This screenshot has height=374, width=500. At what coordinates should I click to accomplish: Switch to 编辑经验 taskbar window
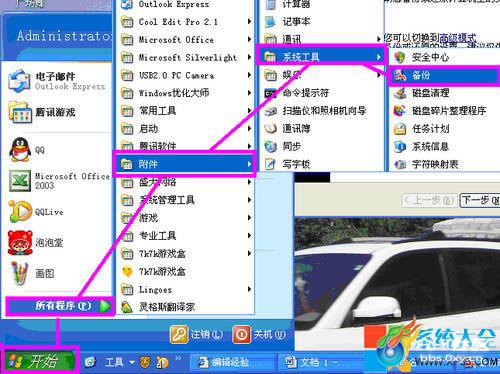point(232,362)
